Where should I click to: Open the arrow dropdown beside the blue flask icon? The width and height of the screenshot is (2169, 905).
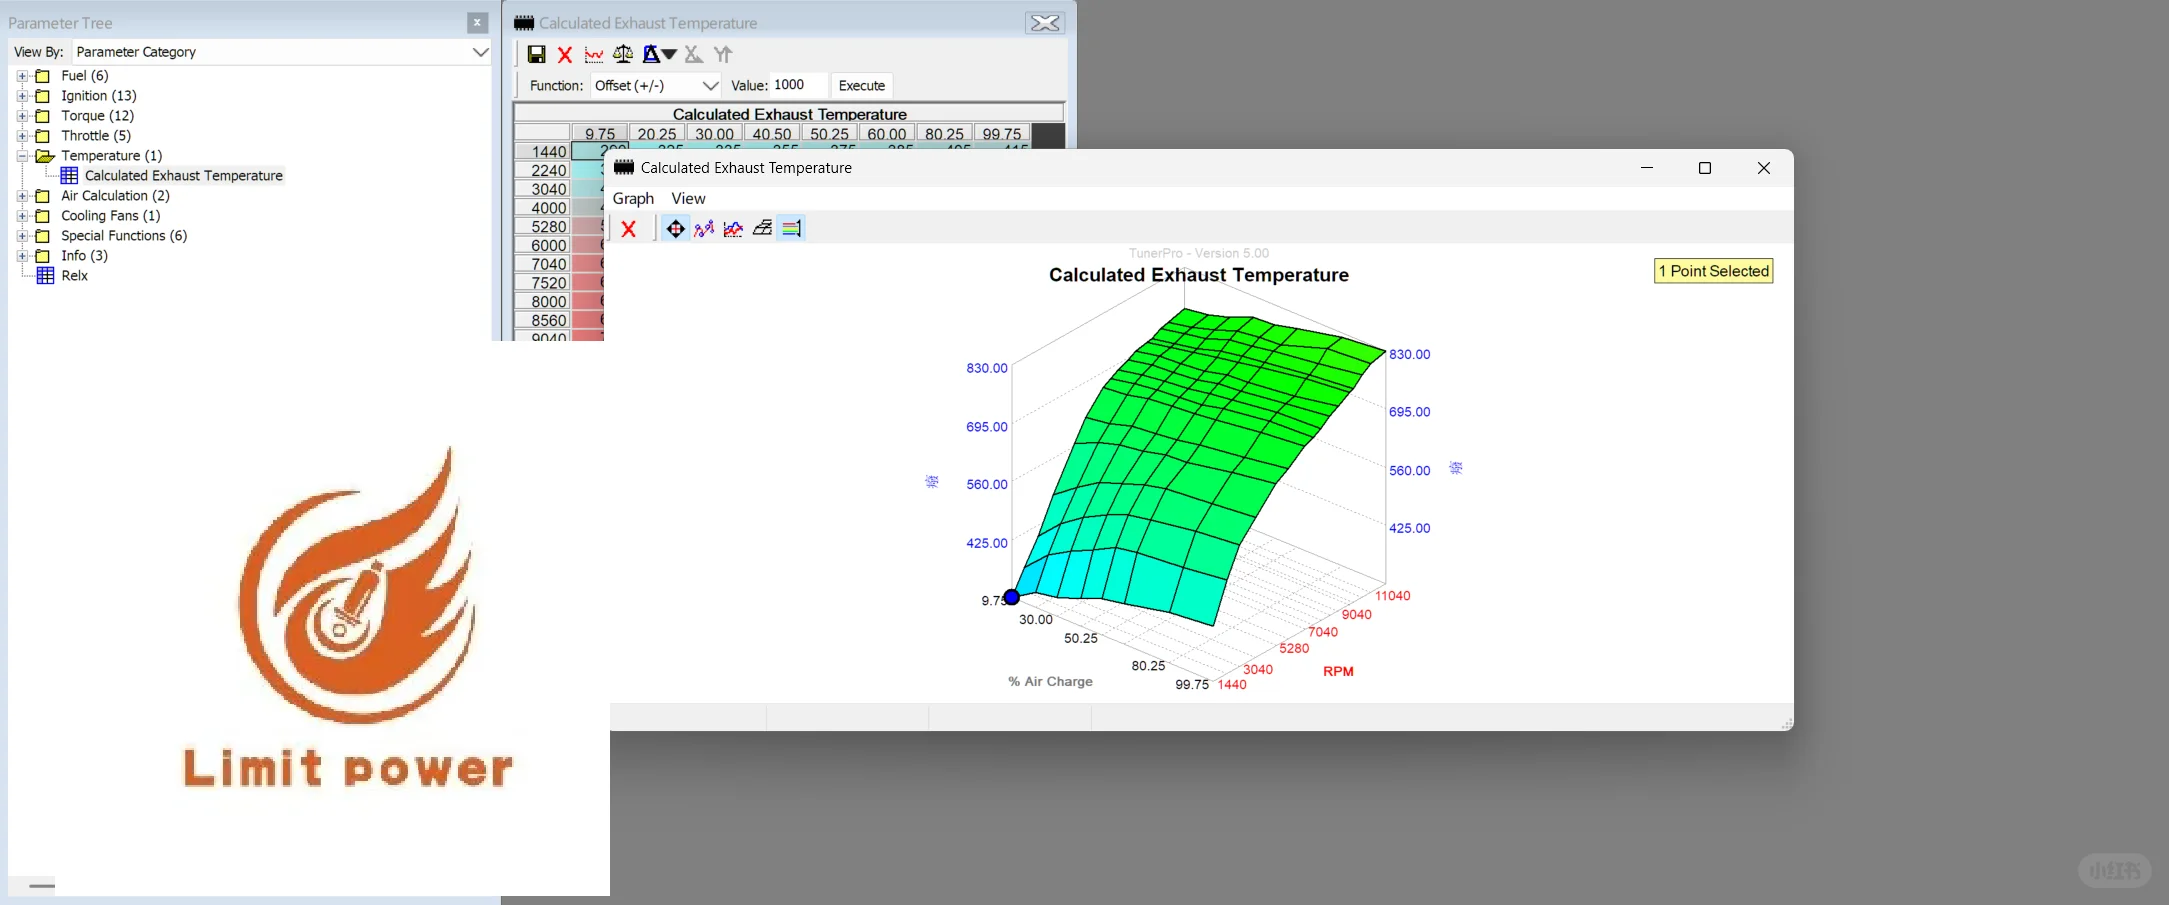[x=670, y=54]
